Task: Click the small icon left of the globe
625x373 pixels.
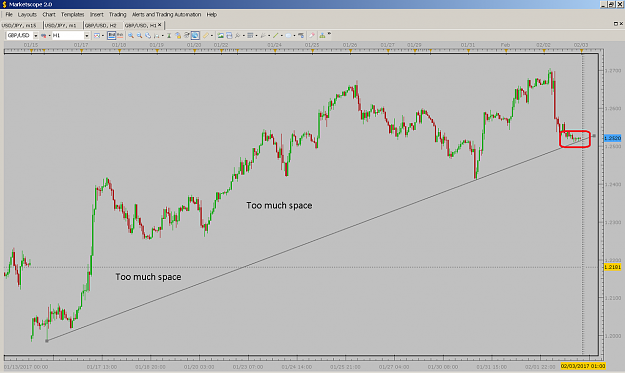Action: [186, 35]
